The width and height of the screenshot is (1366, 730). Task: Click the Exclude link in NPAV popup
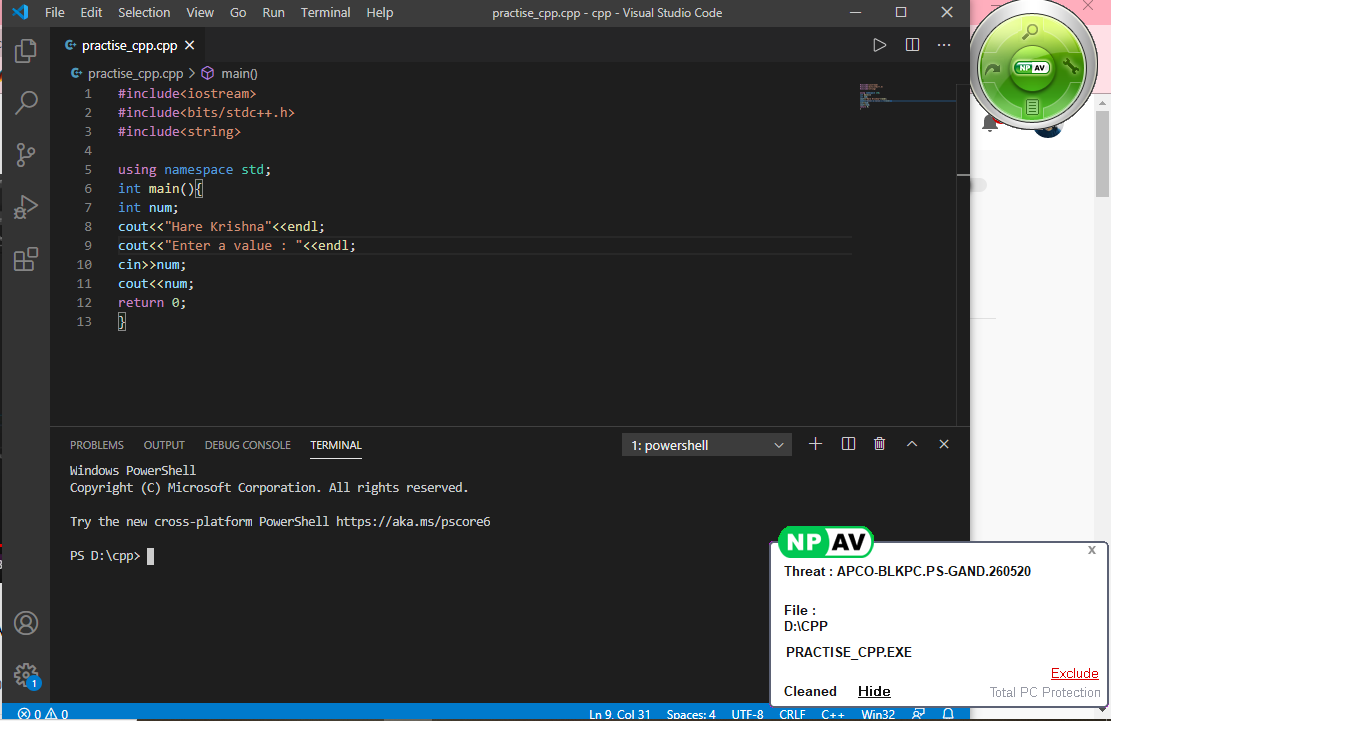(1074, 673)
